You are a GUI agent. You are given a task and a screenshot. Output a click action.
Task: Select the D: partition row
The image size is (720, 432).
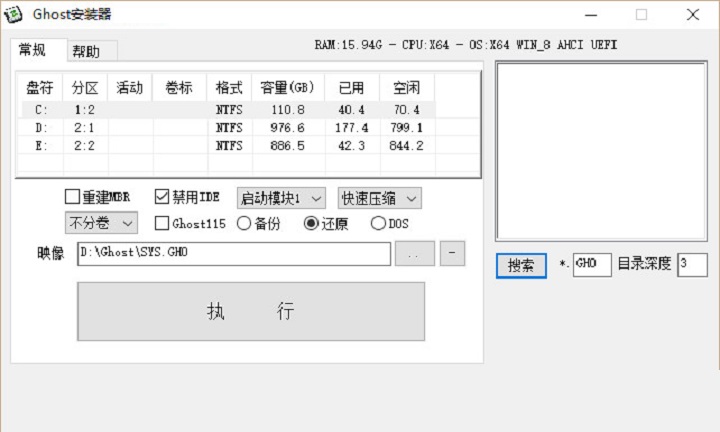click(x=227, y=128)
